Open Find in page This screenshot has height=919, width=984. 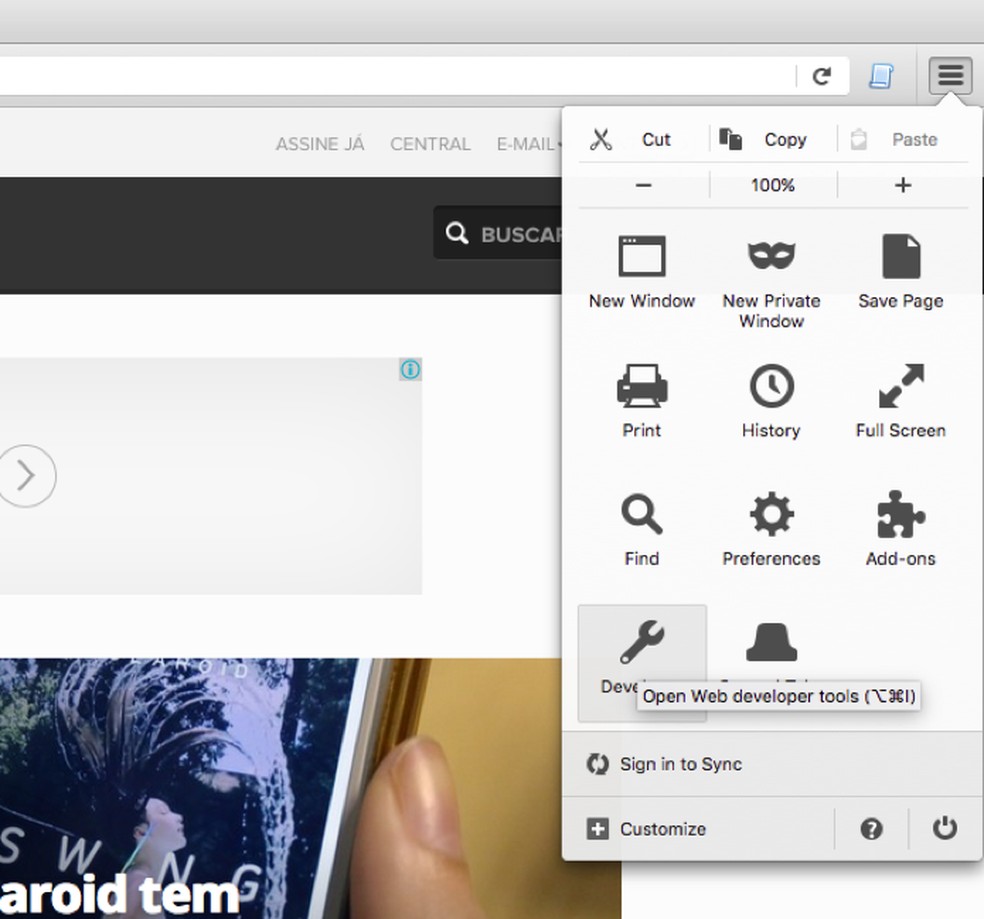coord(642,530)
